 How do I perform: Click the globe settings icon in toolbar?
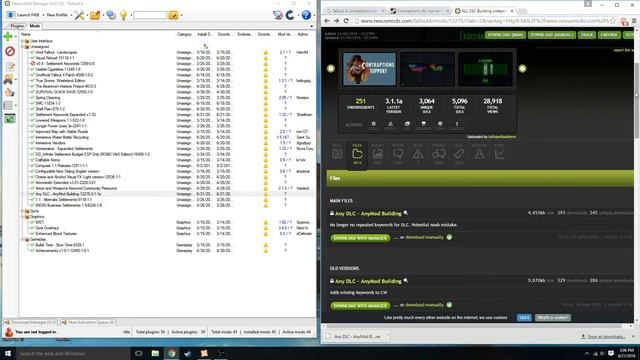pos(111,15)
